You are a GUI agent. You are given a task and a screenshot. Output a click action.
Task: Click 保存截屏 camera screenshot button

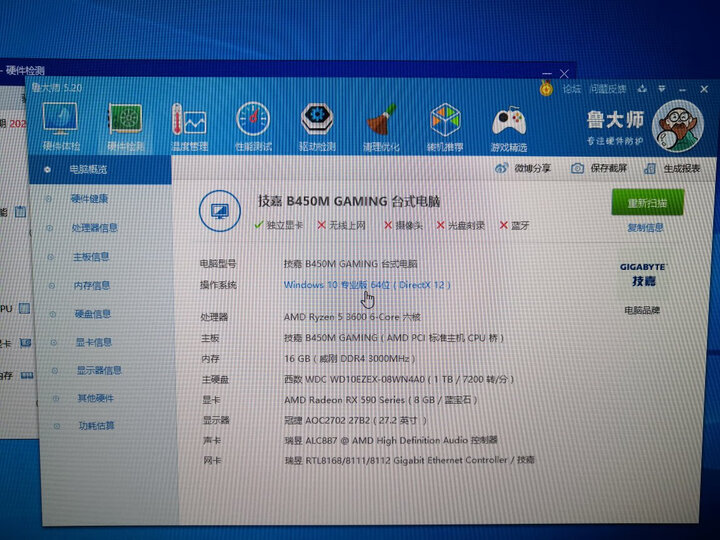click(599, 168)
